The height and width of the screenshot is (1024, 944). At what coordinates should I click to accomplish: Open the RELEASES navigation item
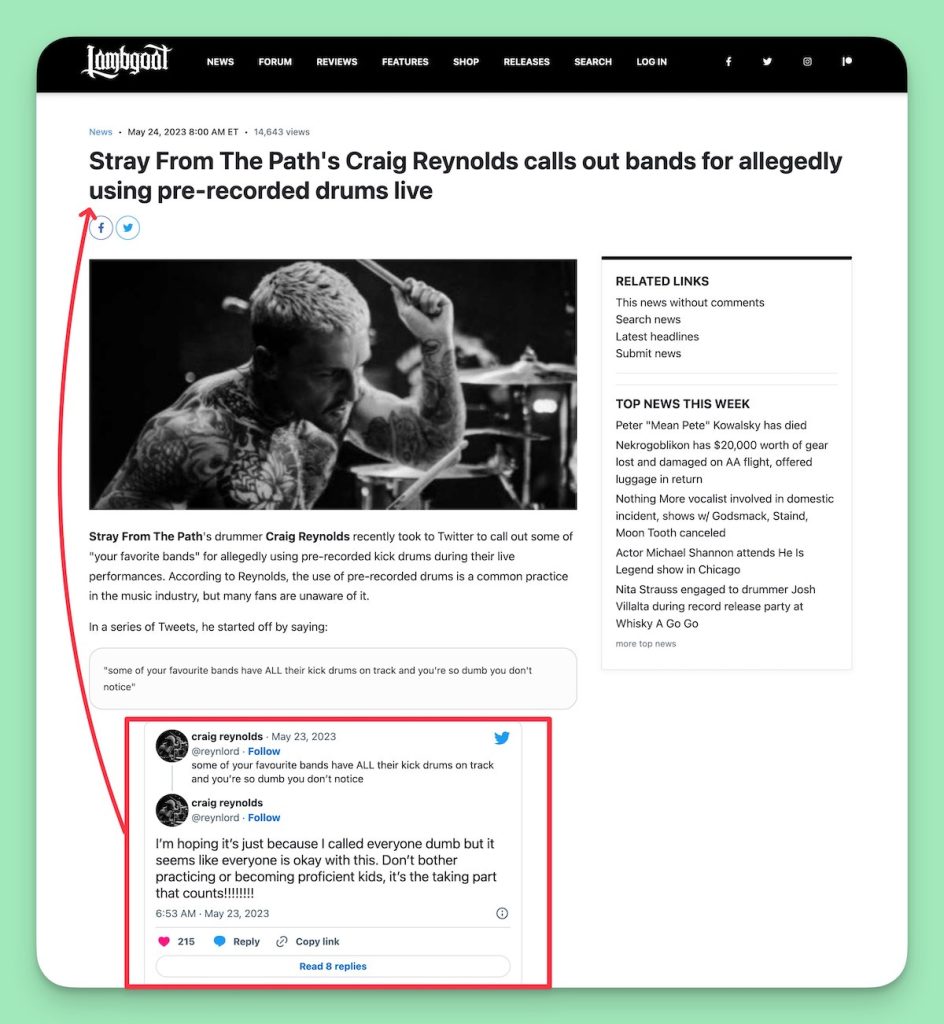526,61
